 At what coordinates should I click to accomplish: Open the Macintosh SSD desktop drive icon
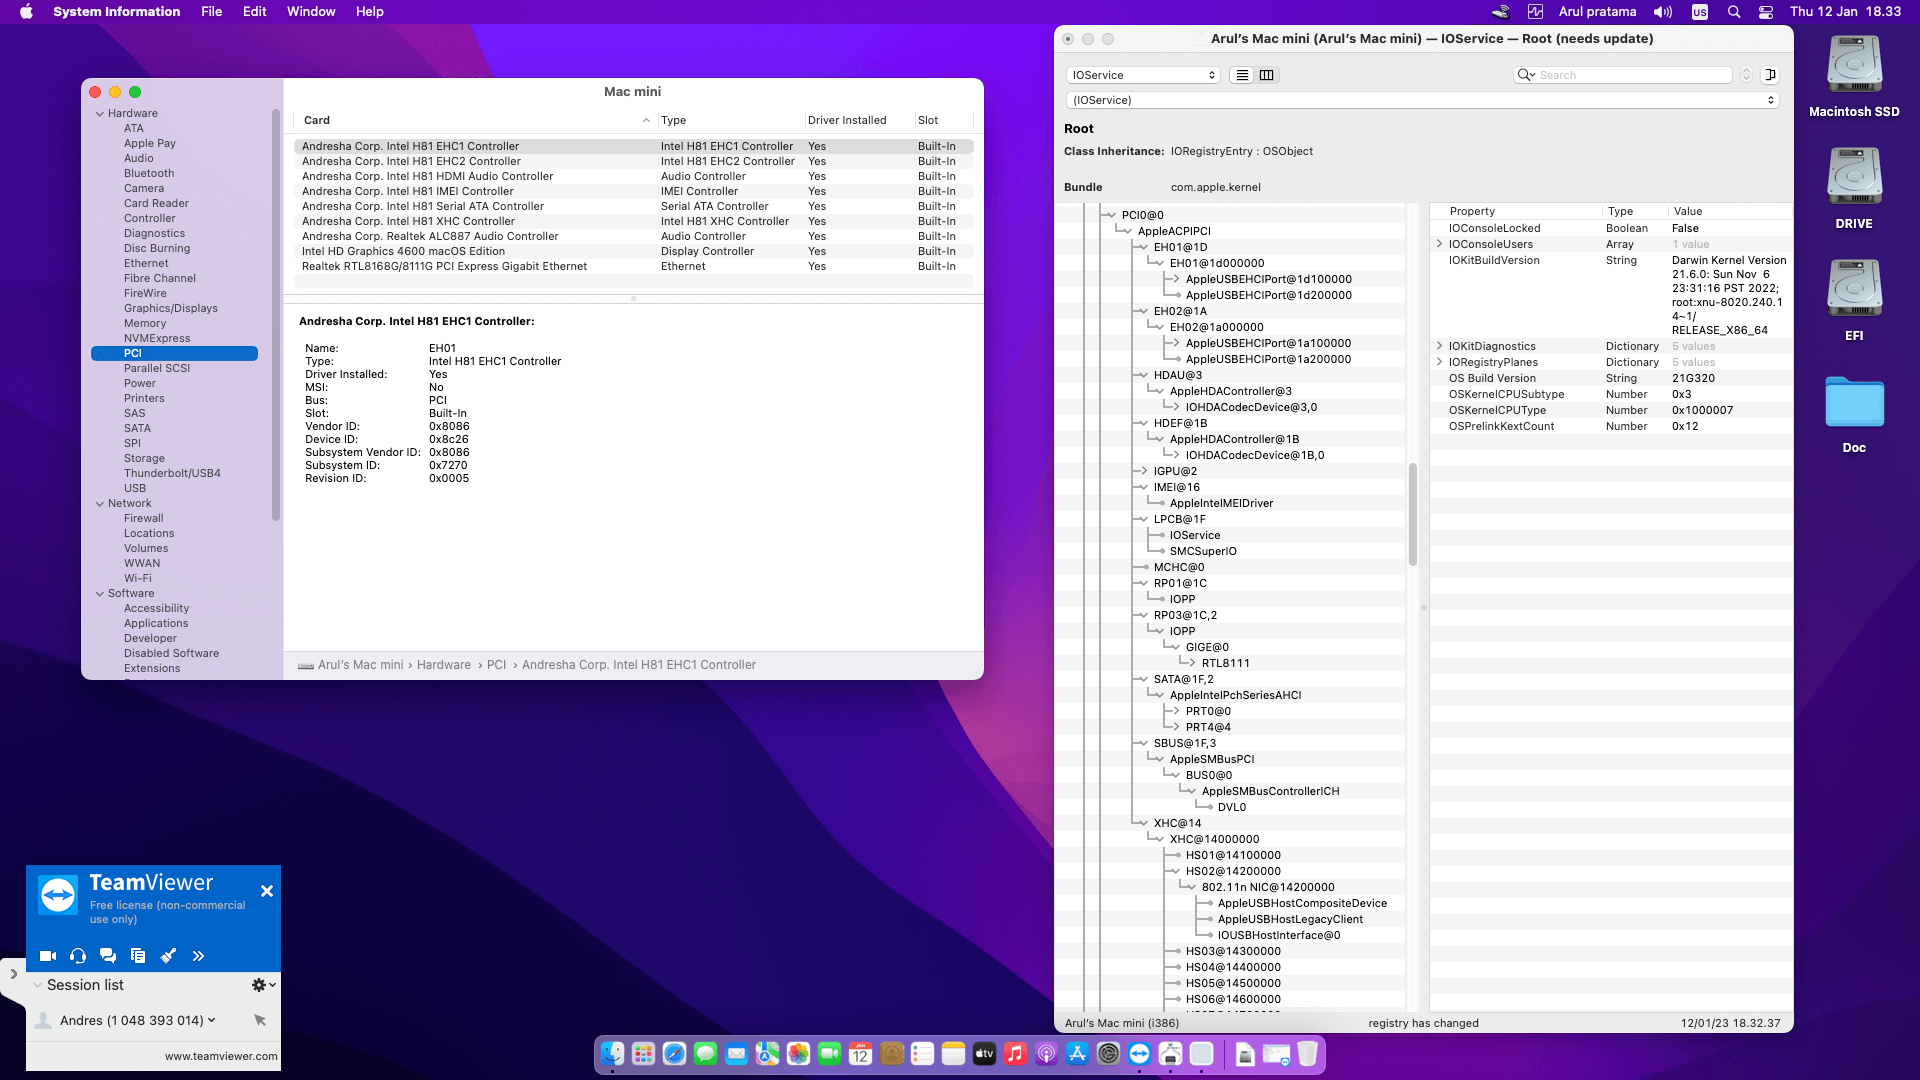pos(1854,66)
